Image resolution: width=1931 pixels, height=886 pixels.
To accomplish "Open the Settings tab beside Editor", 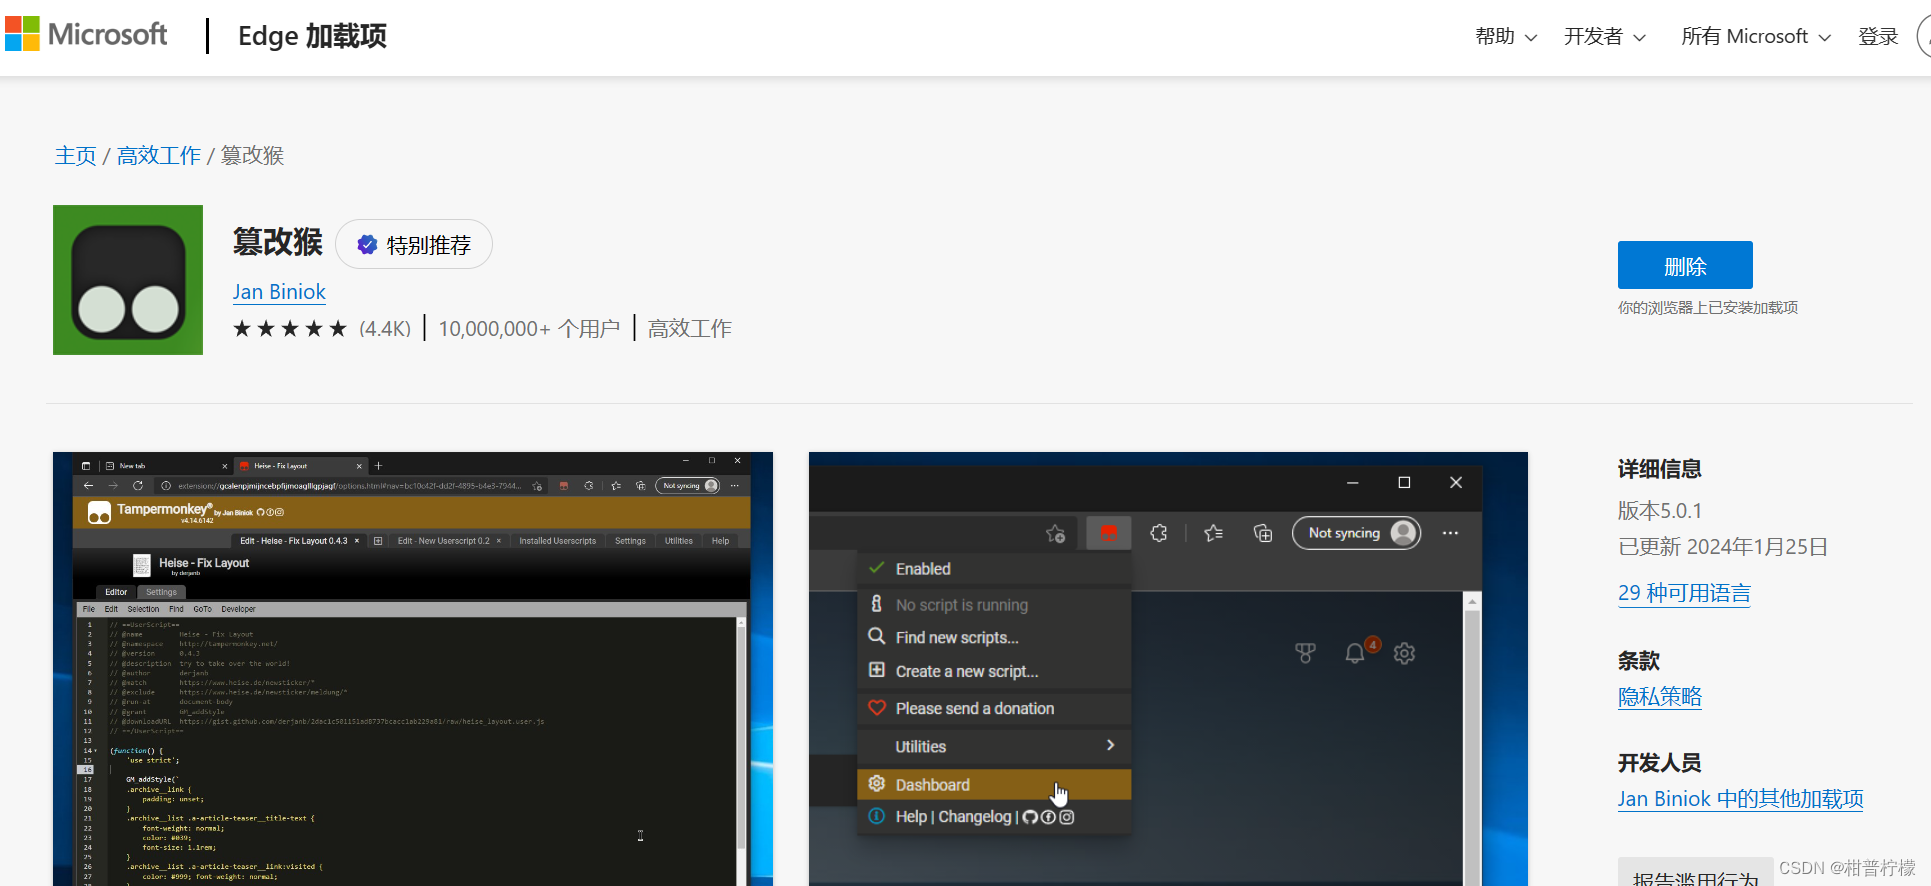I will click(161, 592).
